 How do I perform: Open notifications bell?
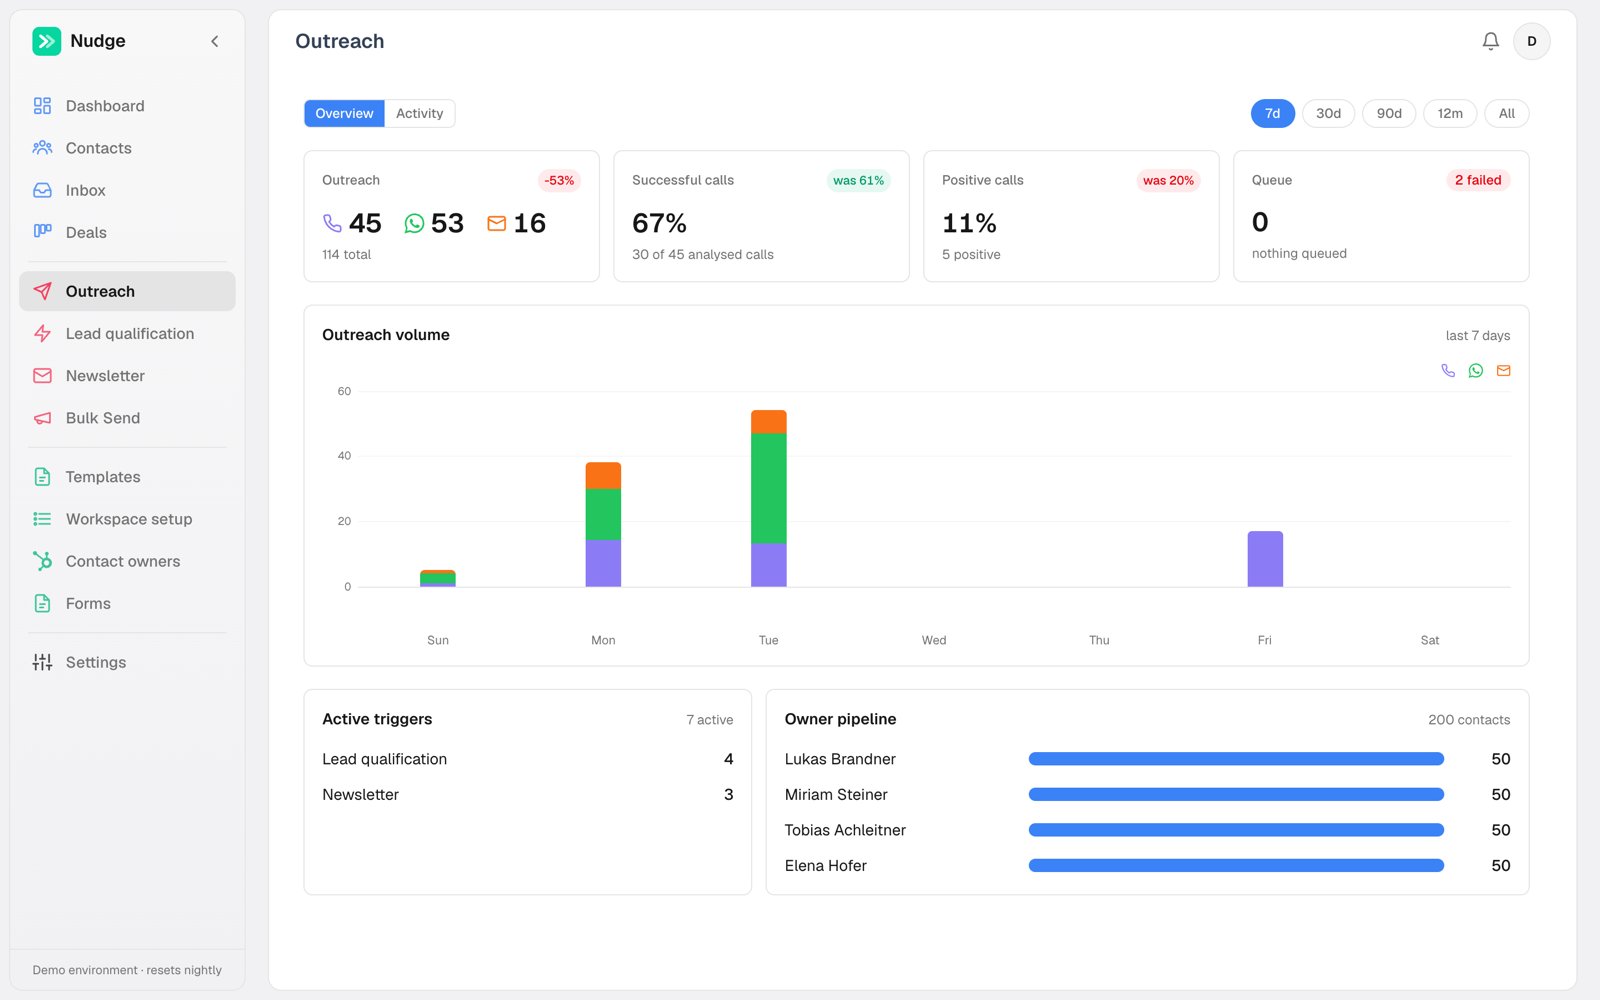click(x=1490, y=41)
